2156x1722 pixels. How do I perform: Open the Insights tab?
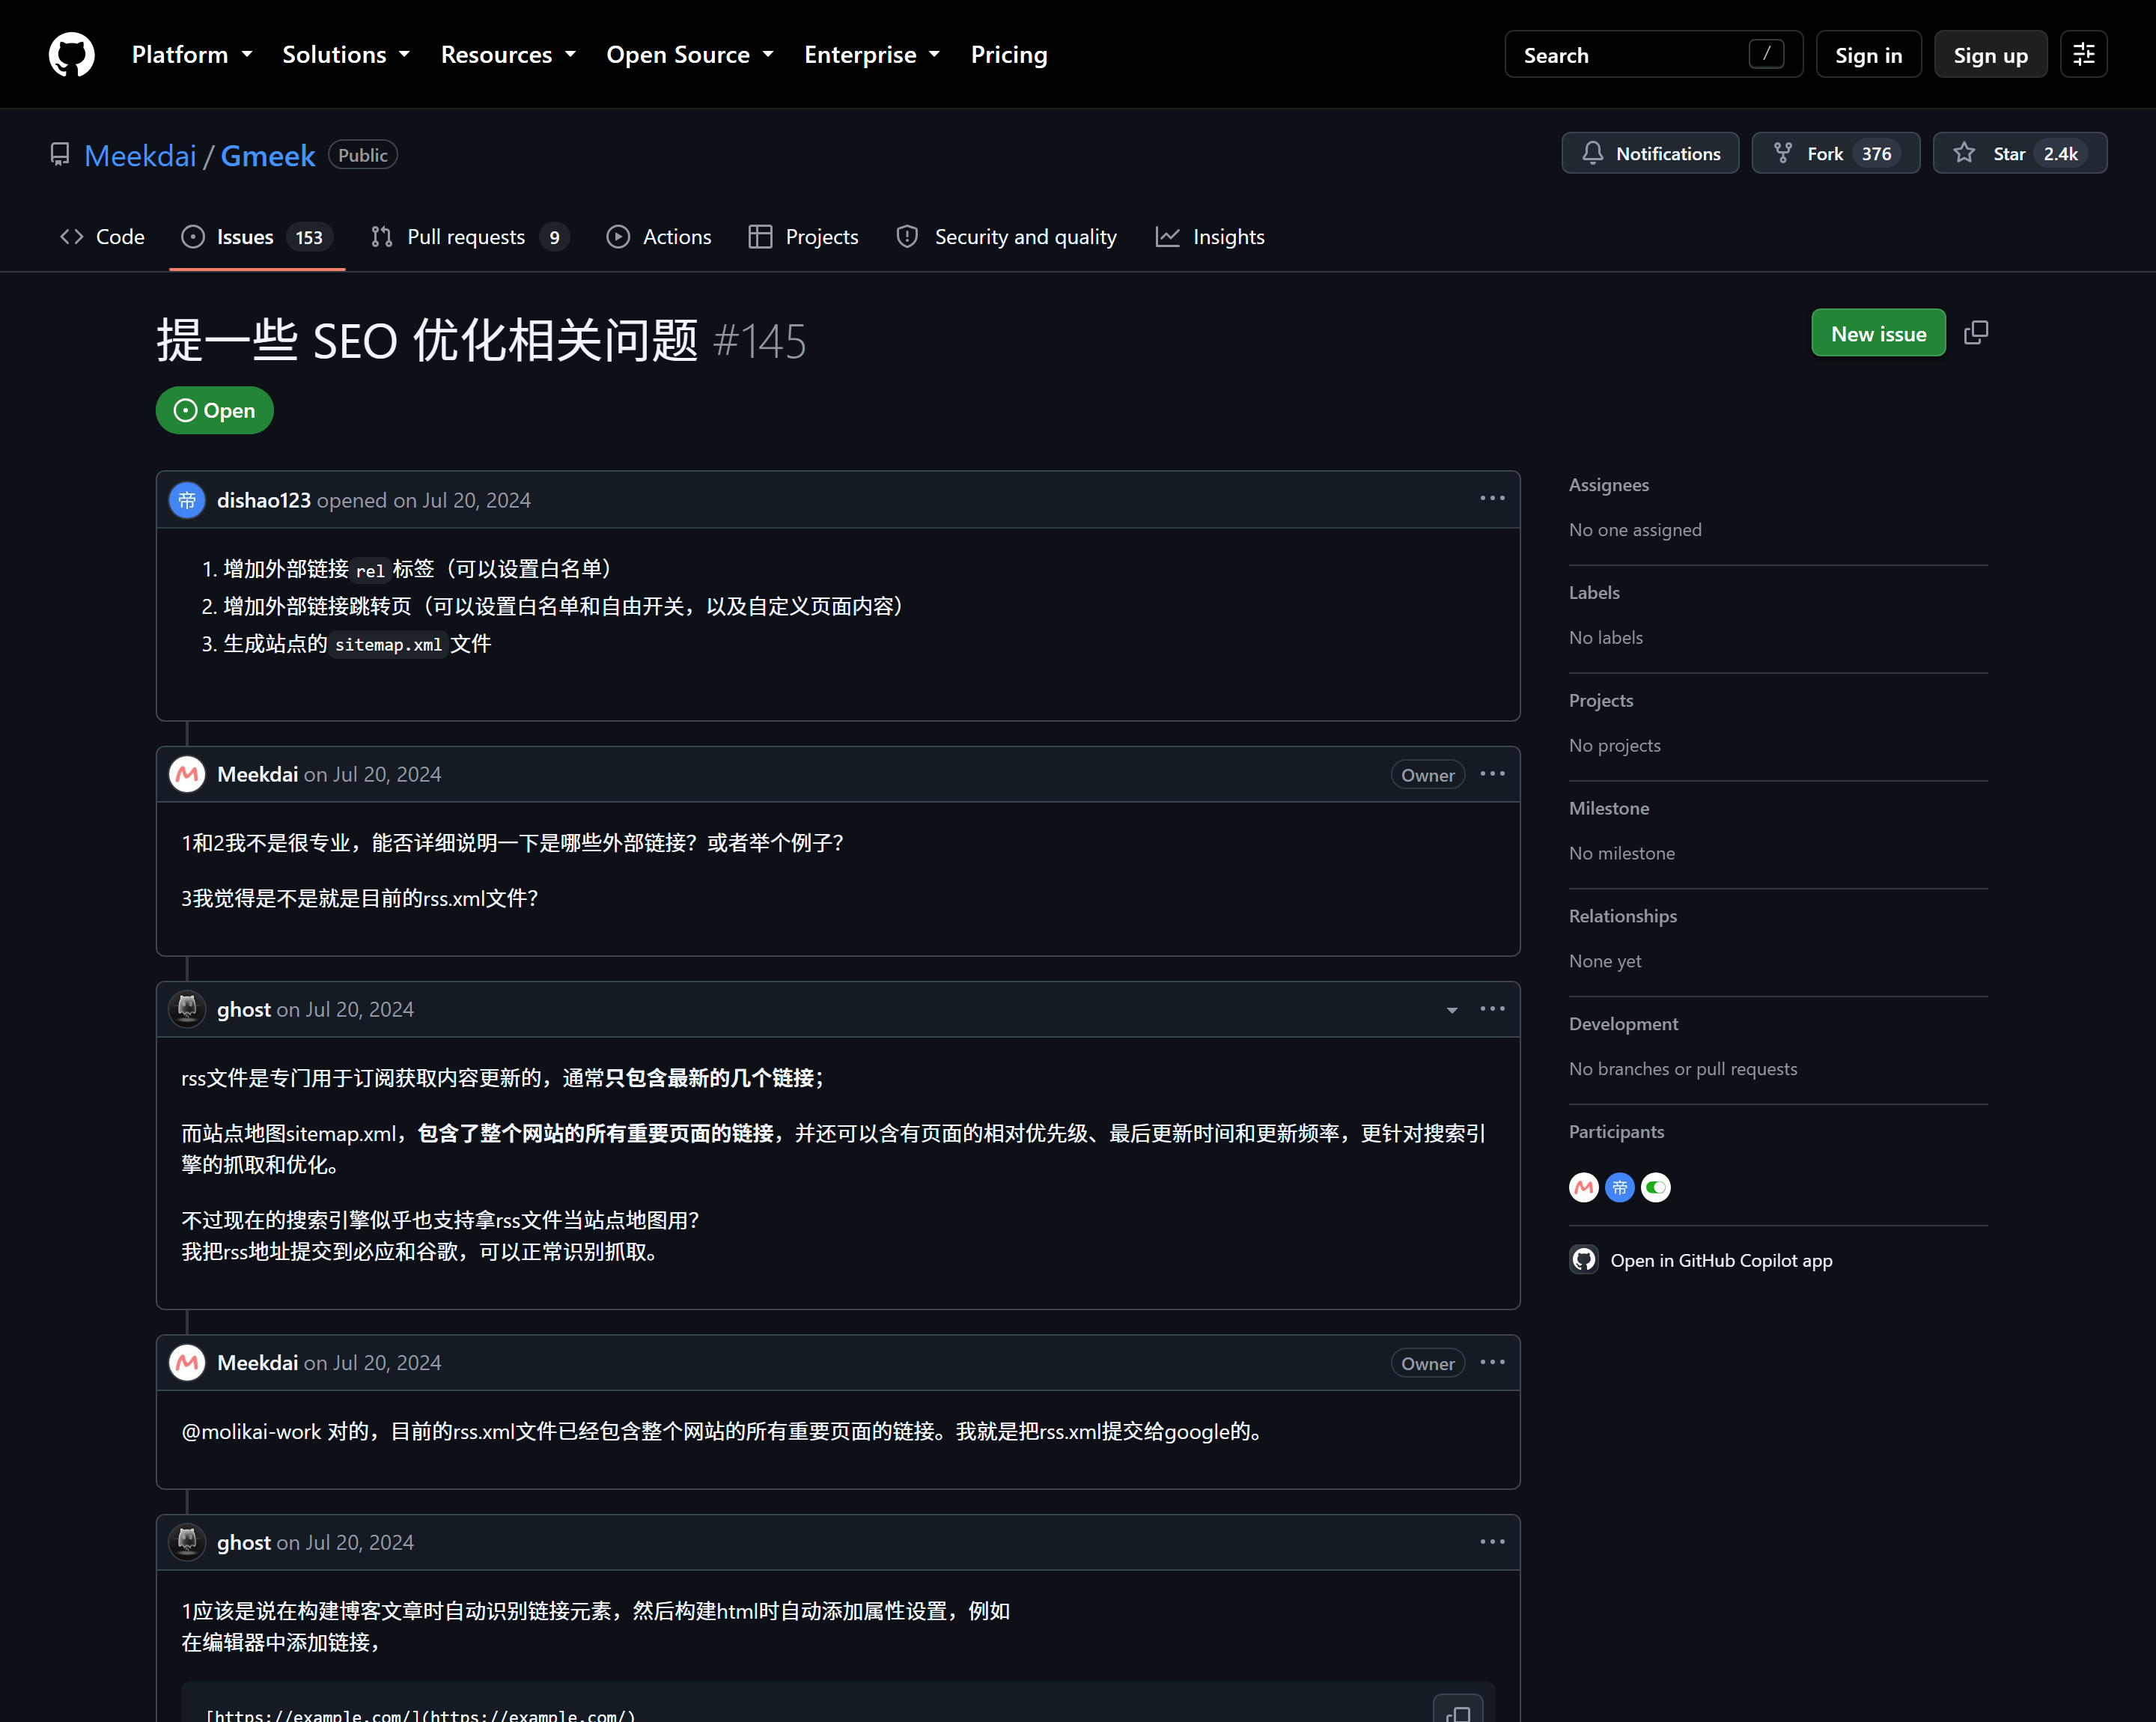coord(1210,237)
